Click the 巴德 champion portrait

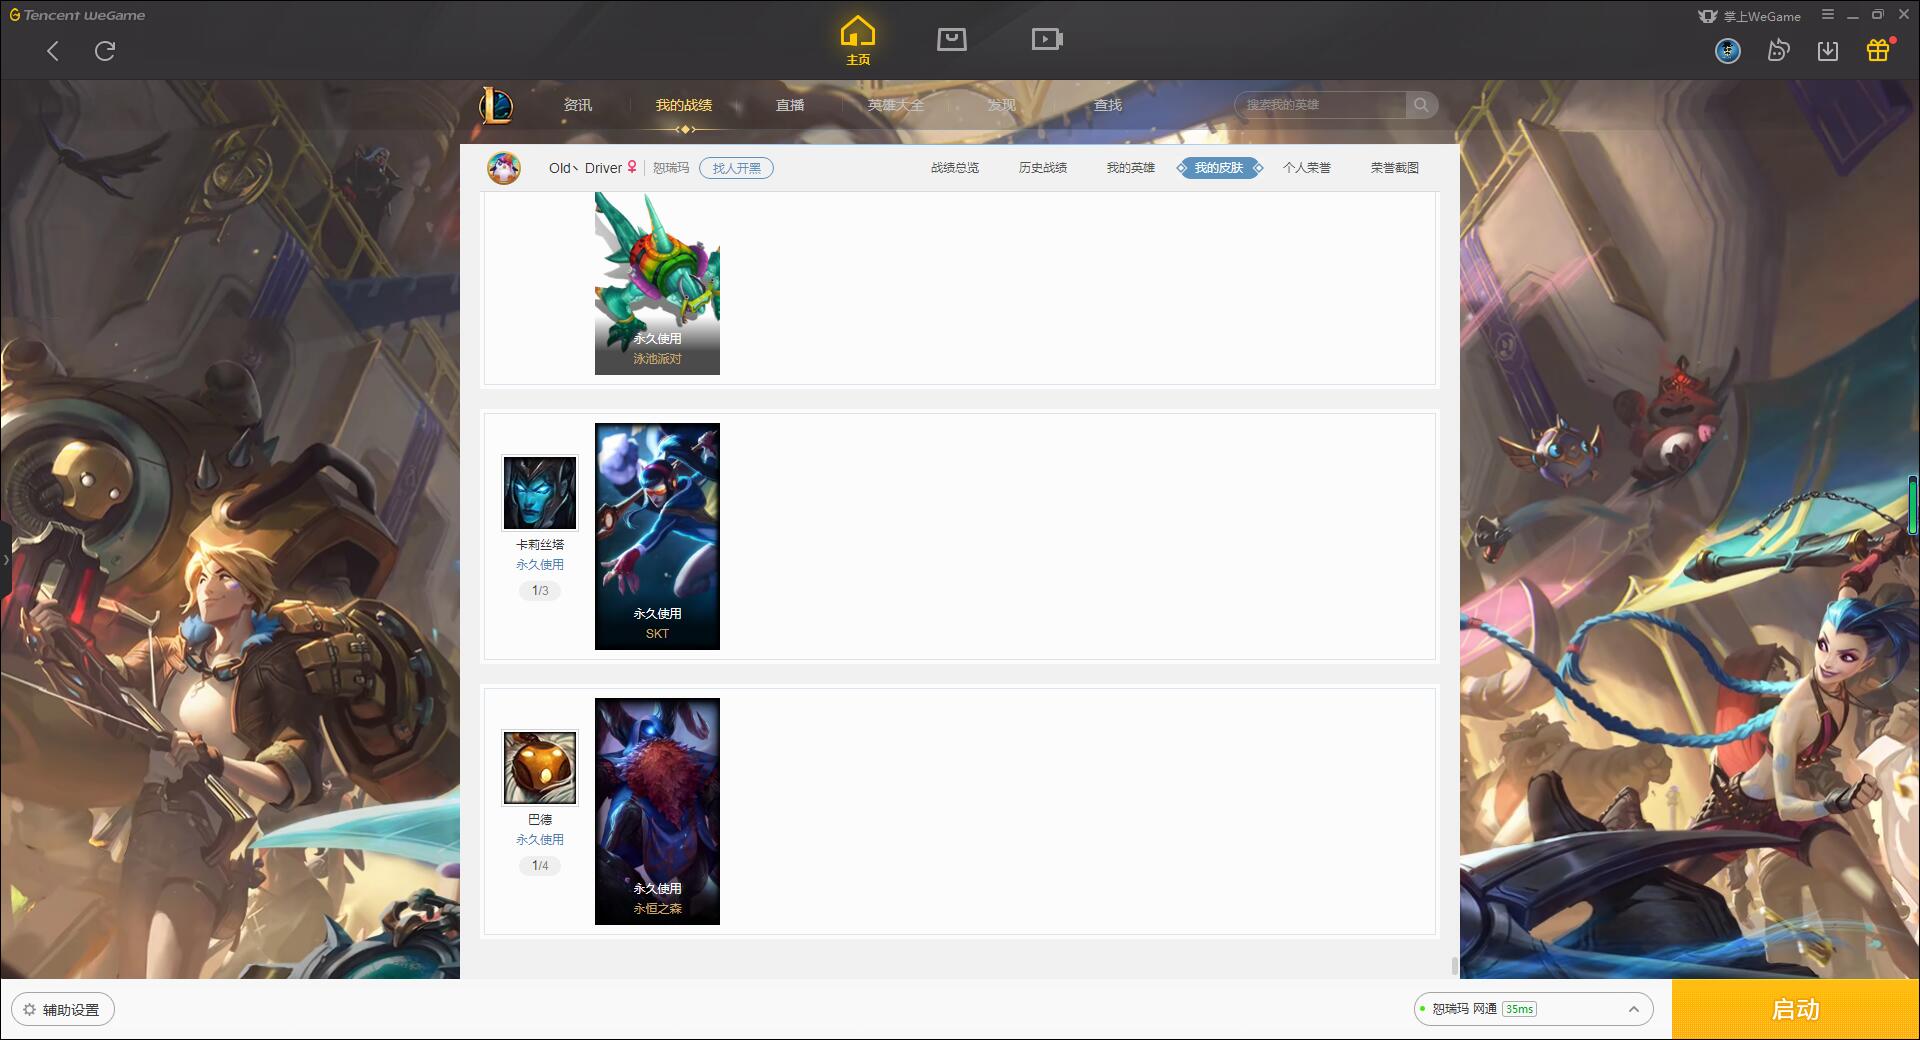(540, 768)
